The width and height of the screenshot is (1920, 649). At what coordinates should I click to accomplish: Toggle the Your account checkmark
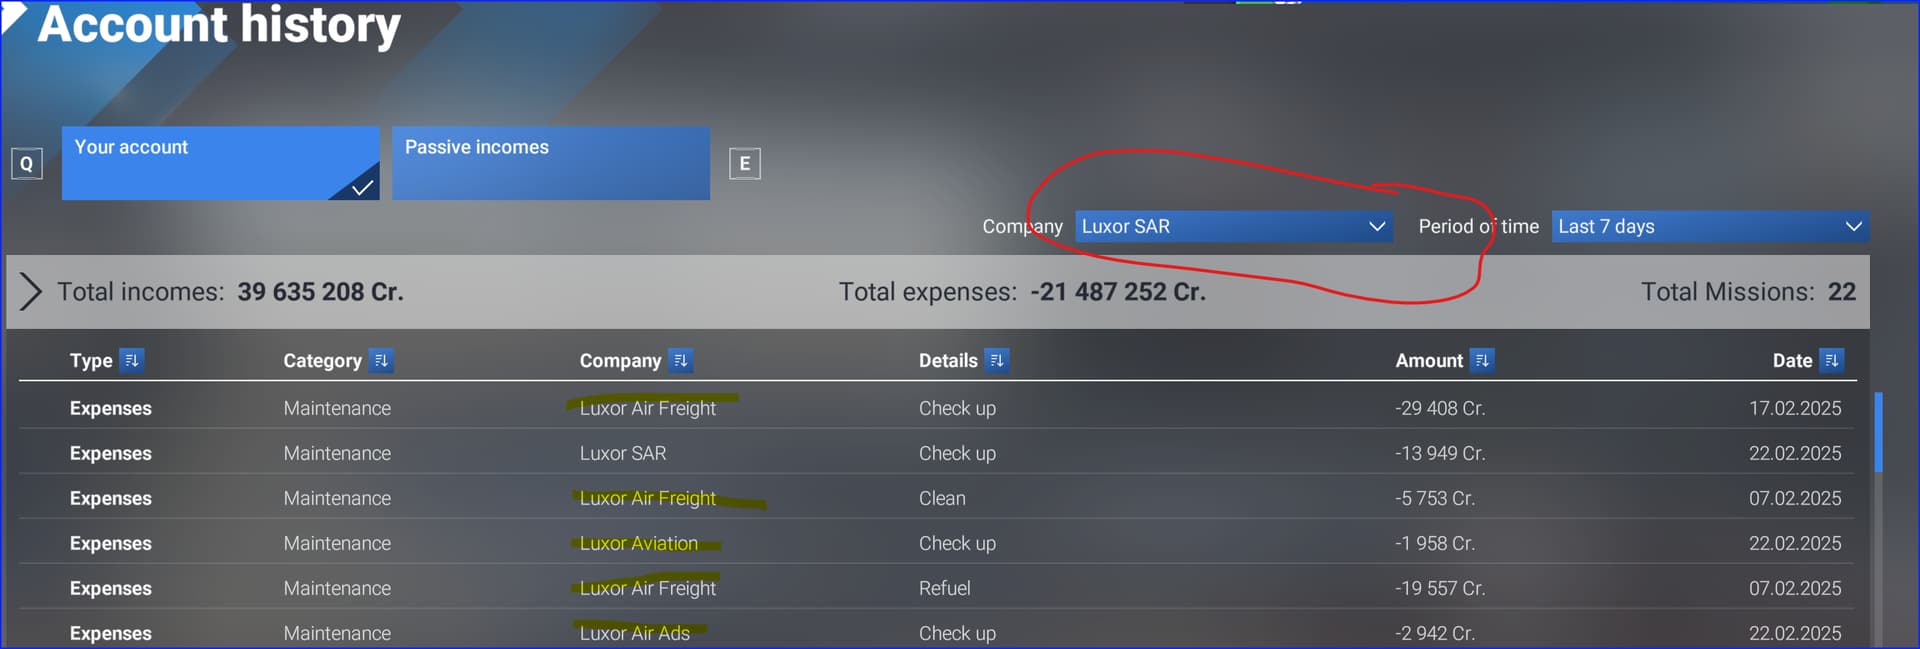pyautogui.click(x=363, y=186)
